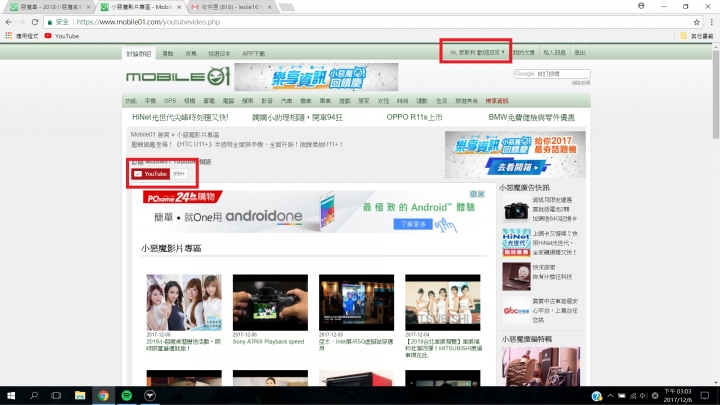Click 登出 to log out

click(580, 53)
